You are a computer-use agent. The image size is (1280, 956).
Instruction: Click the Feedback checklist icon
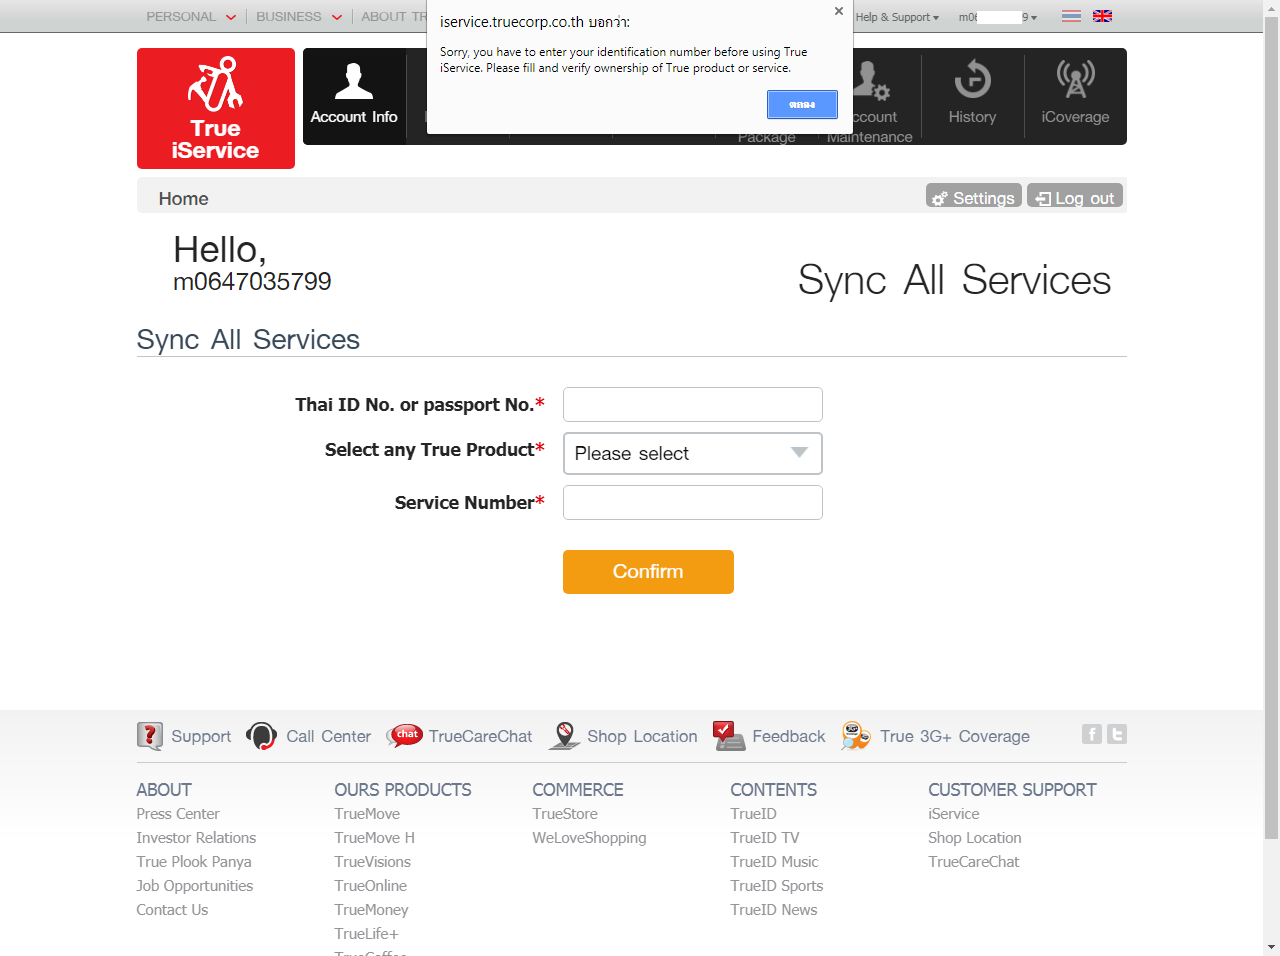(729, 736)
